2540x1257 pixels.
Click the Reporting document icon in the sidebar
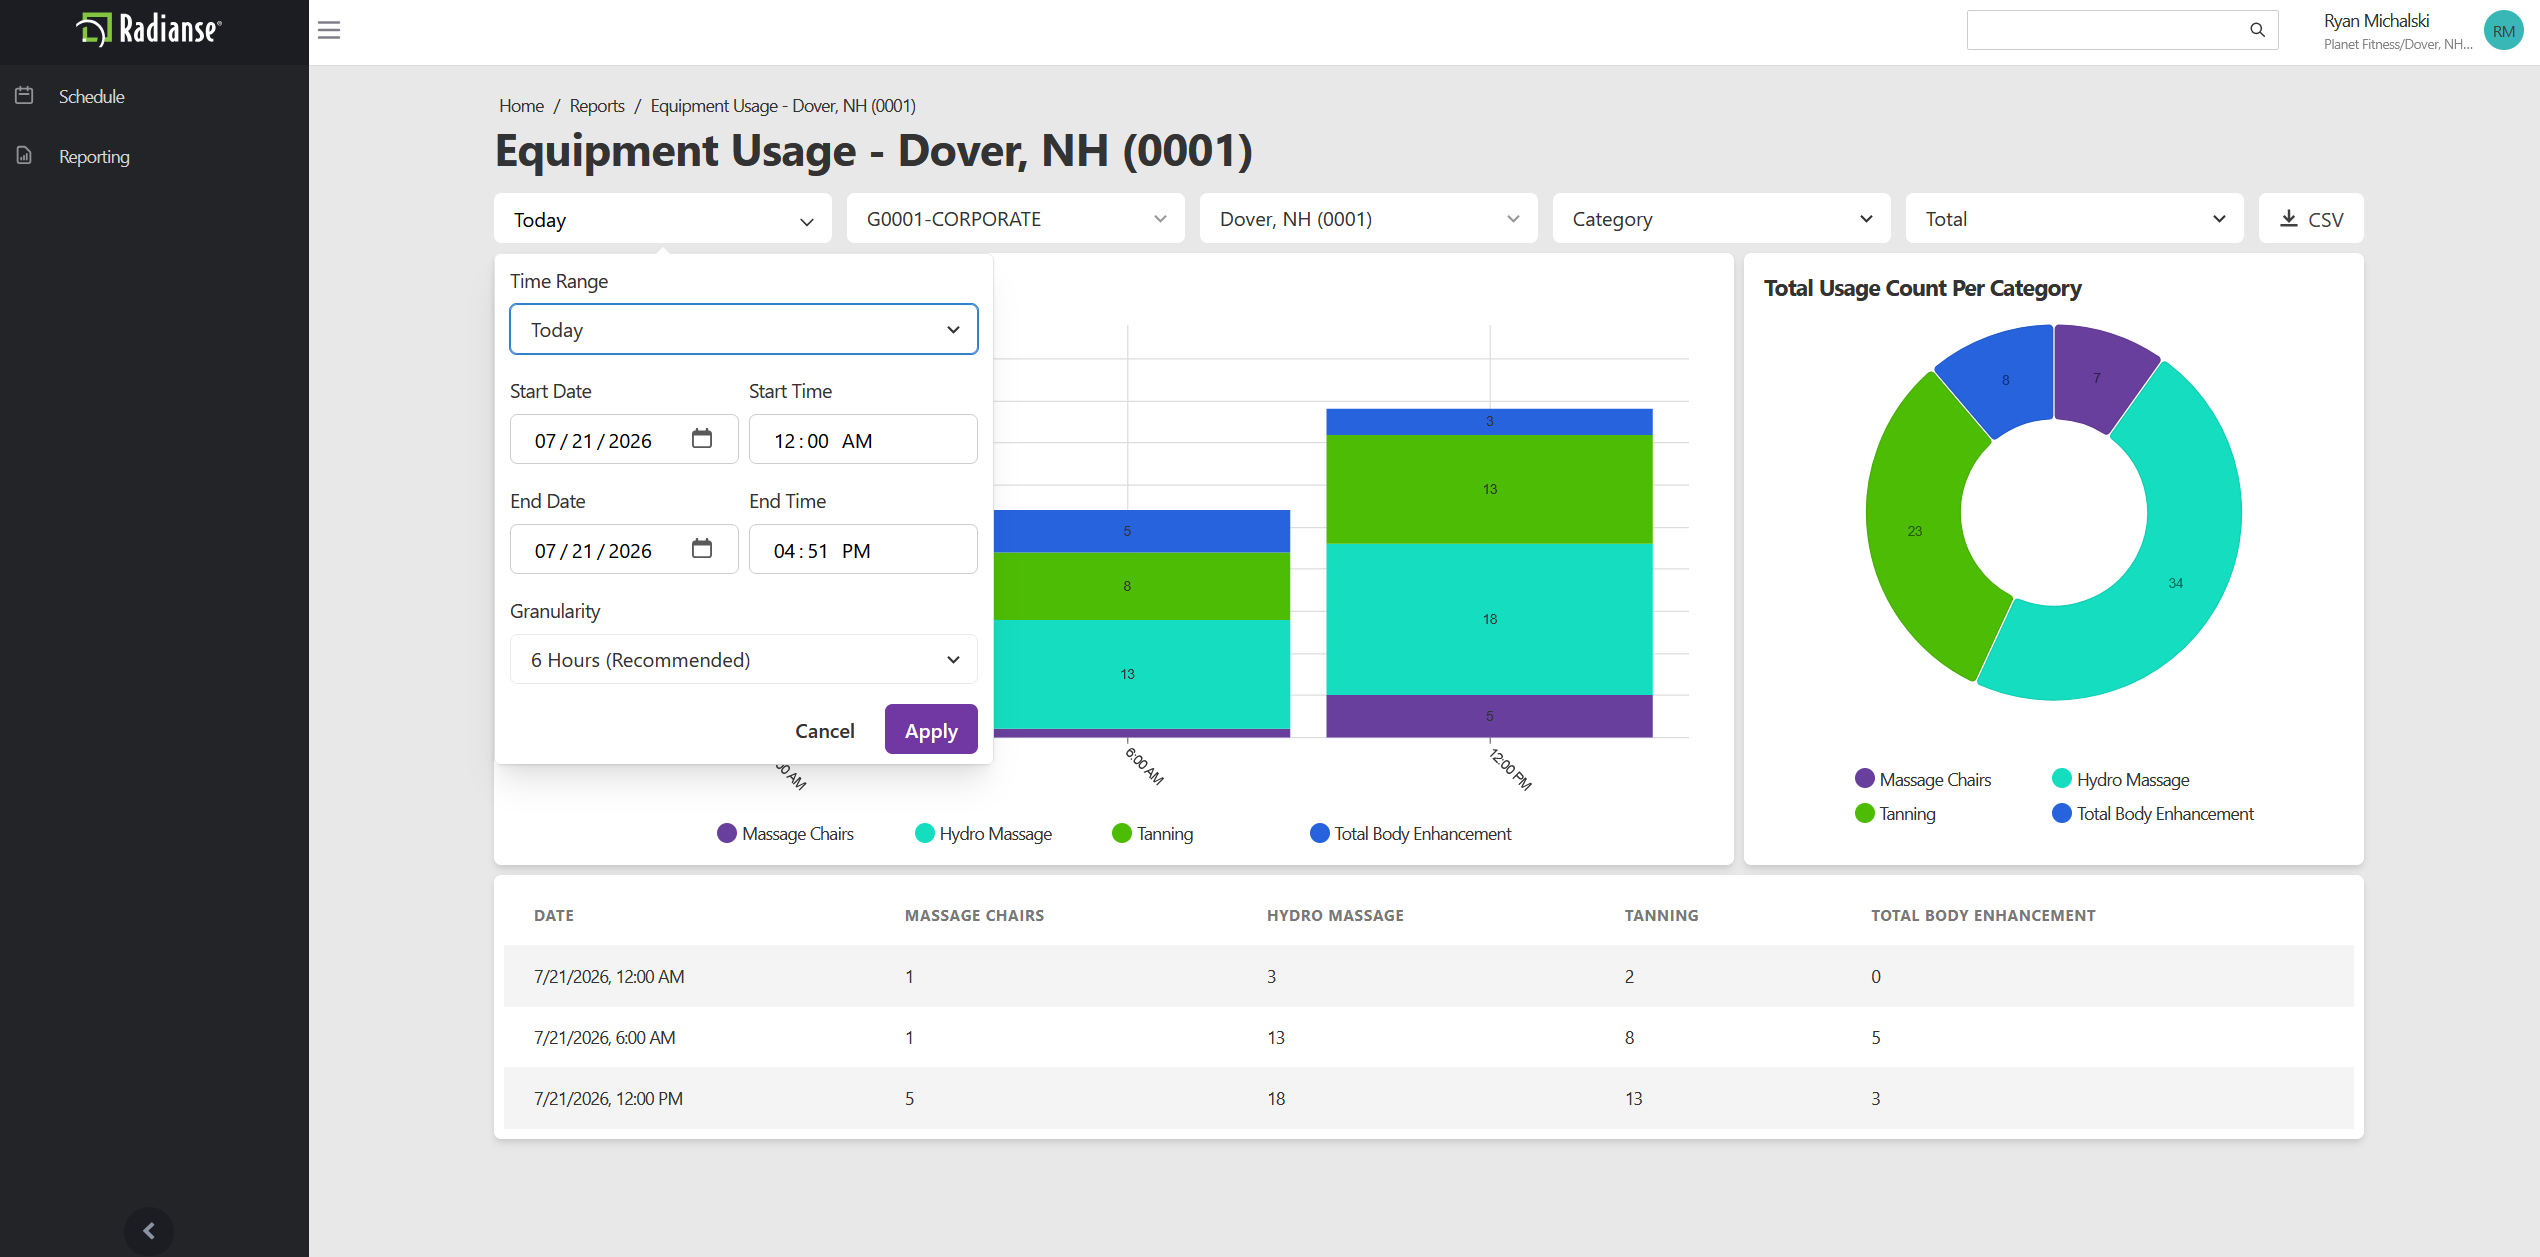click(25, 156)
